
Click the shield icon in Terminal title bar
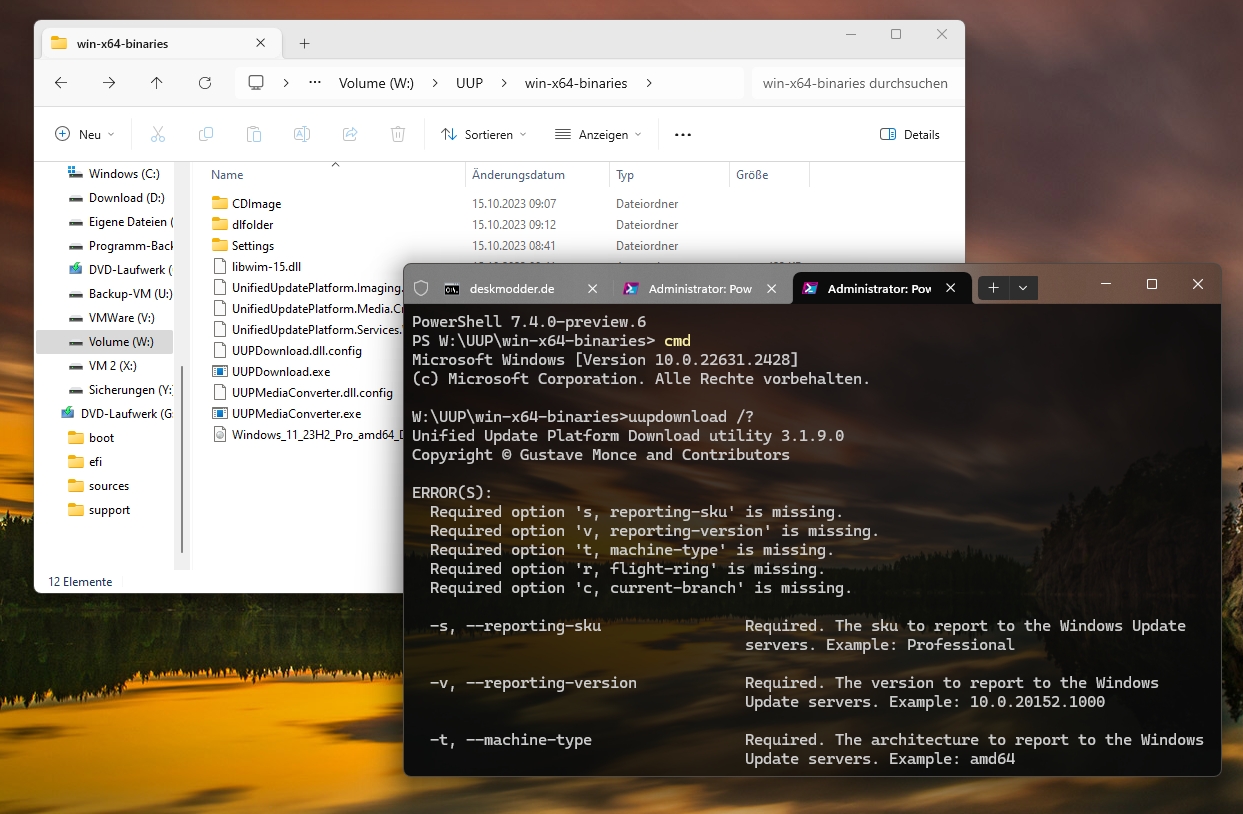(x=421, y=288)
